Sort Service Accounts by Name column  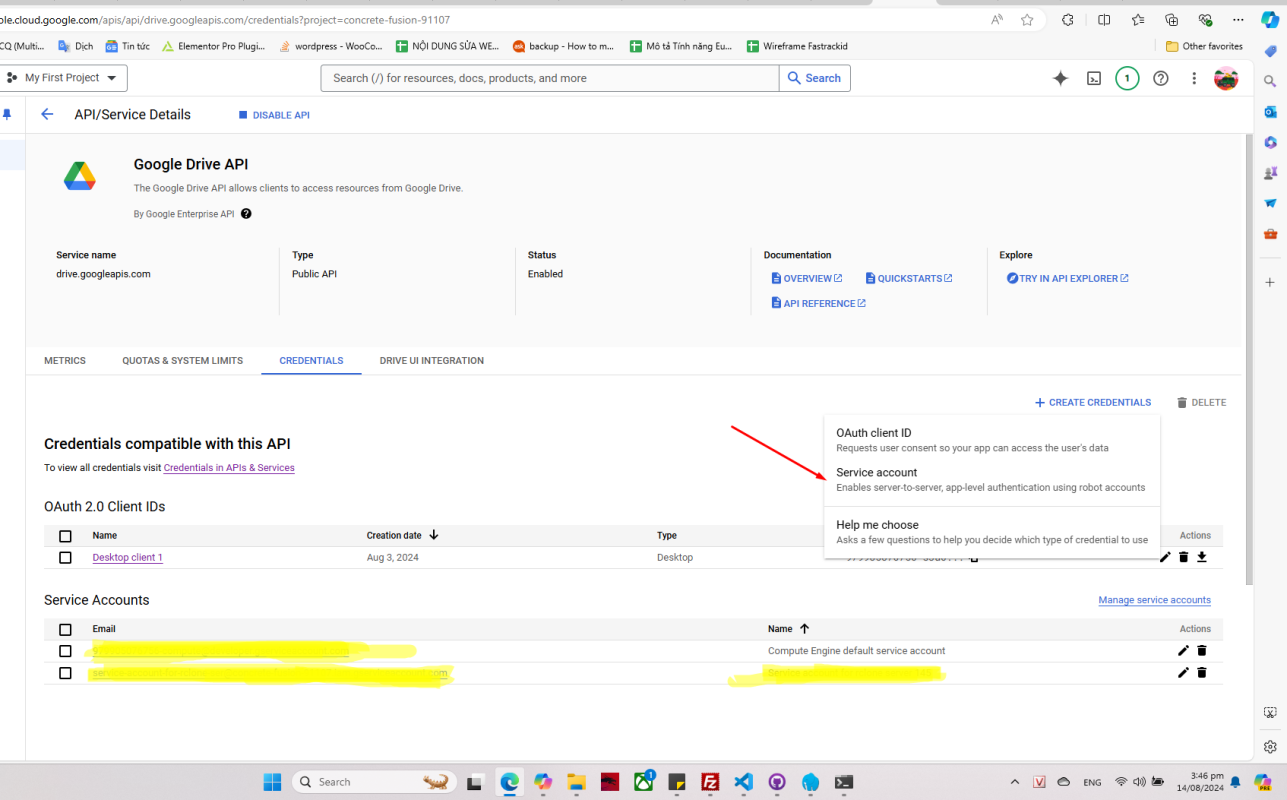click(804, 628)
